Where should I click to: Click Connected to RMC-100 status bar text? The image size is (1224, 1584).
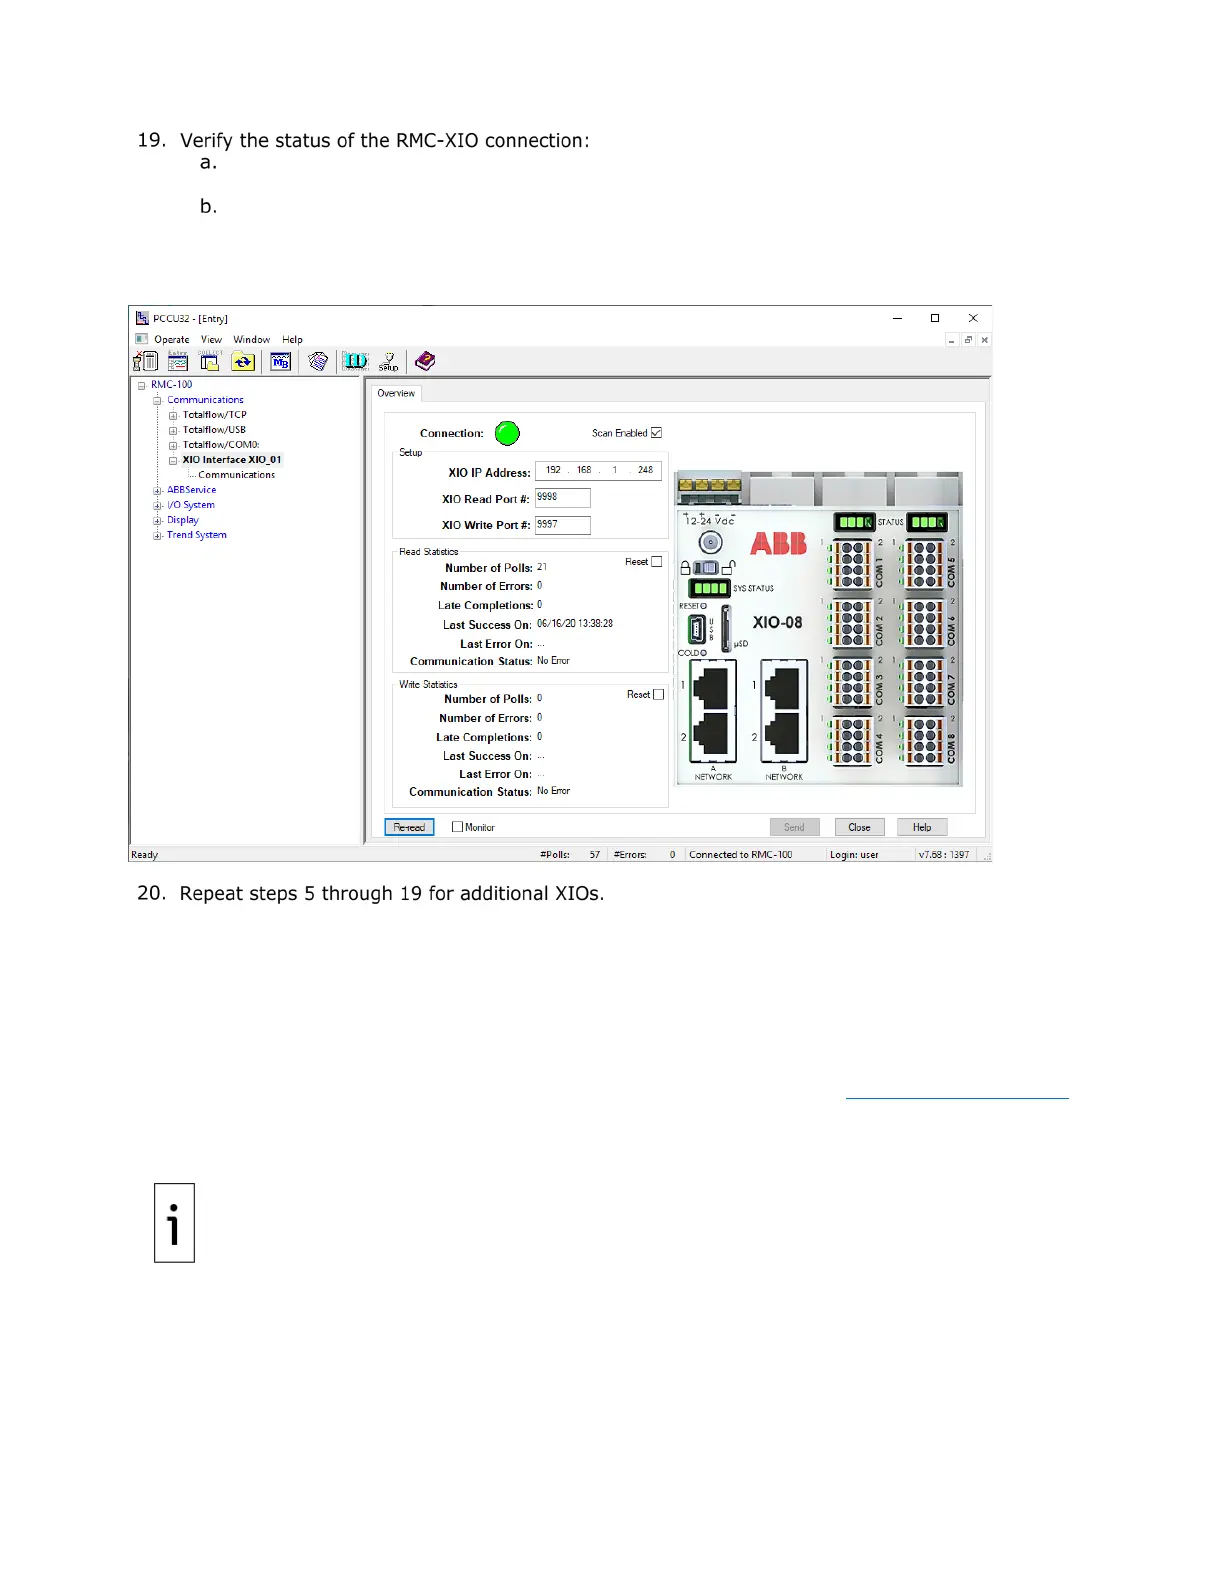(740, 855)
